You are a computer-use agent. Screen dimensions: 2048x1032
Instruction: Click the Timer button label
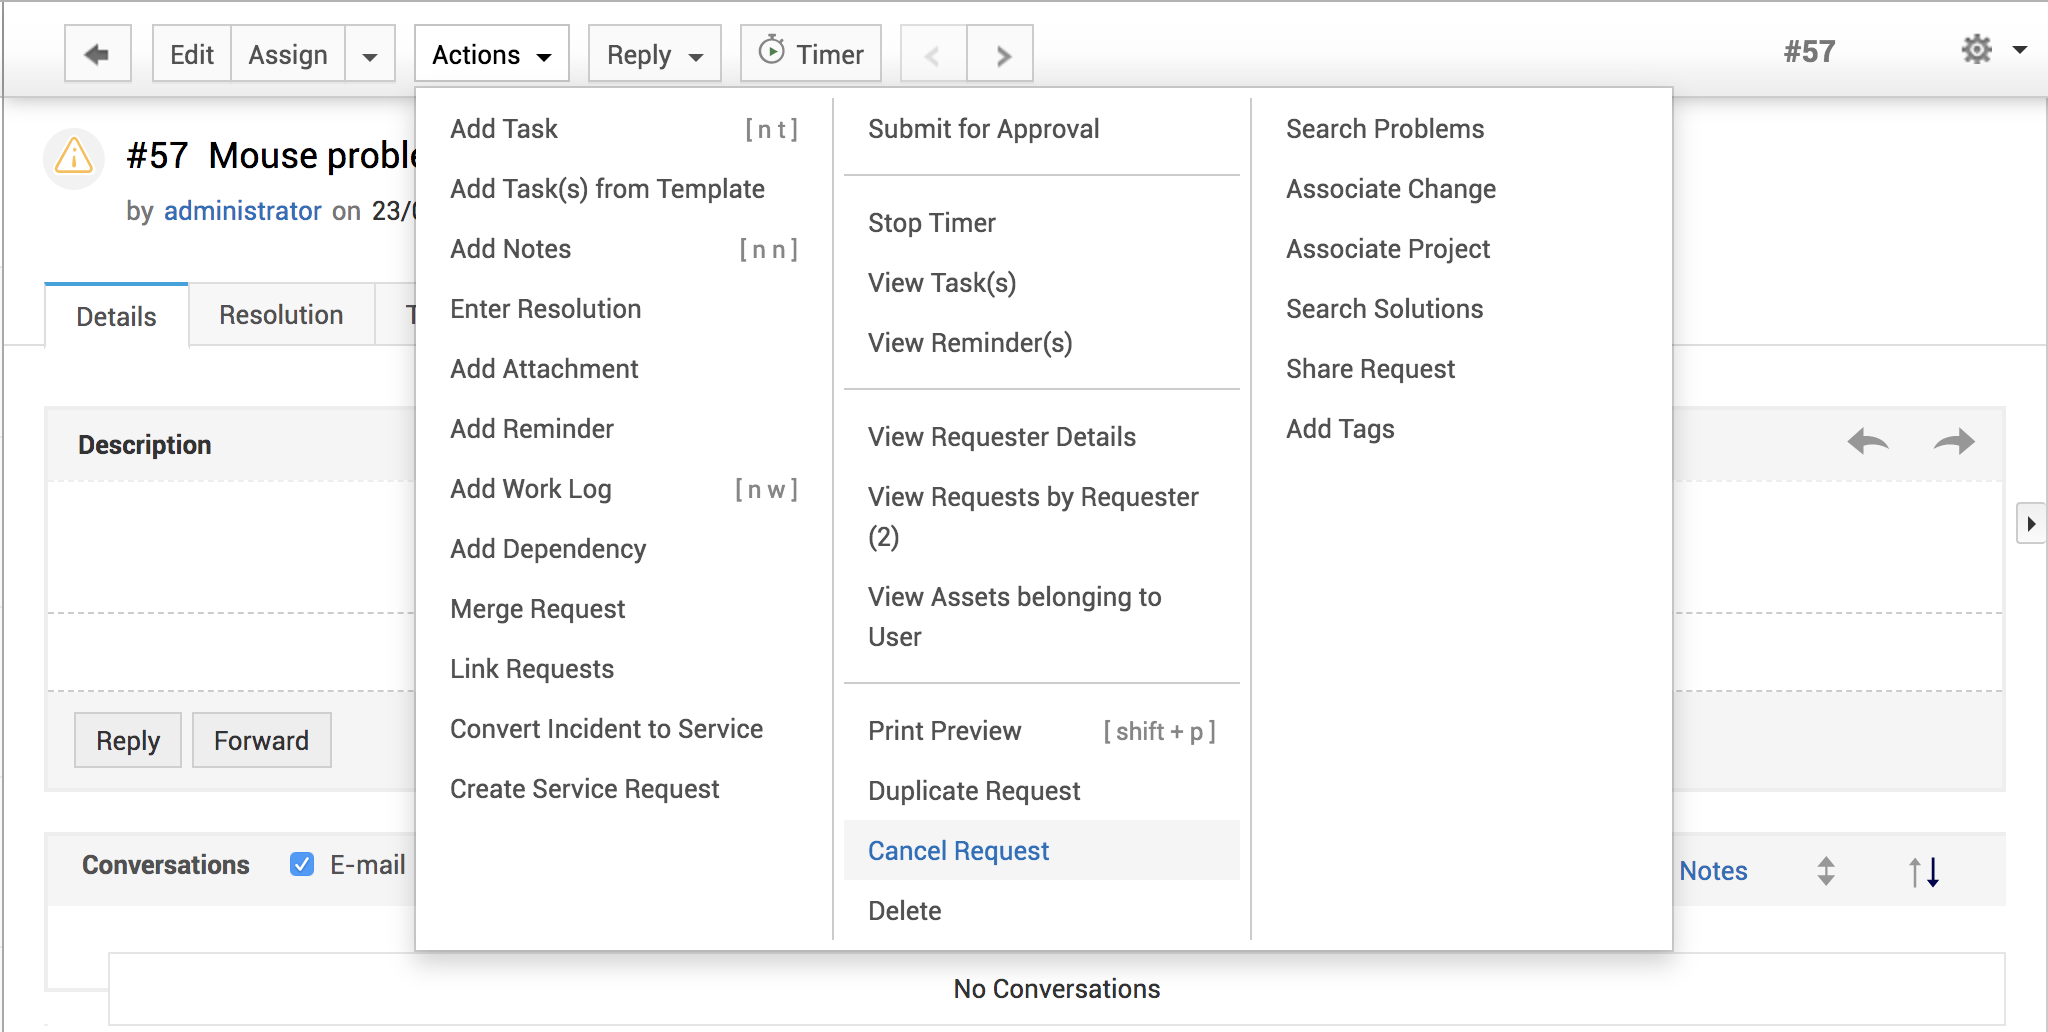(x=830, y=55)
